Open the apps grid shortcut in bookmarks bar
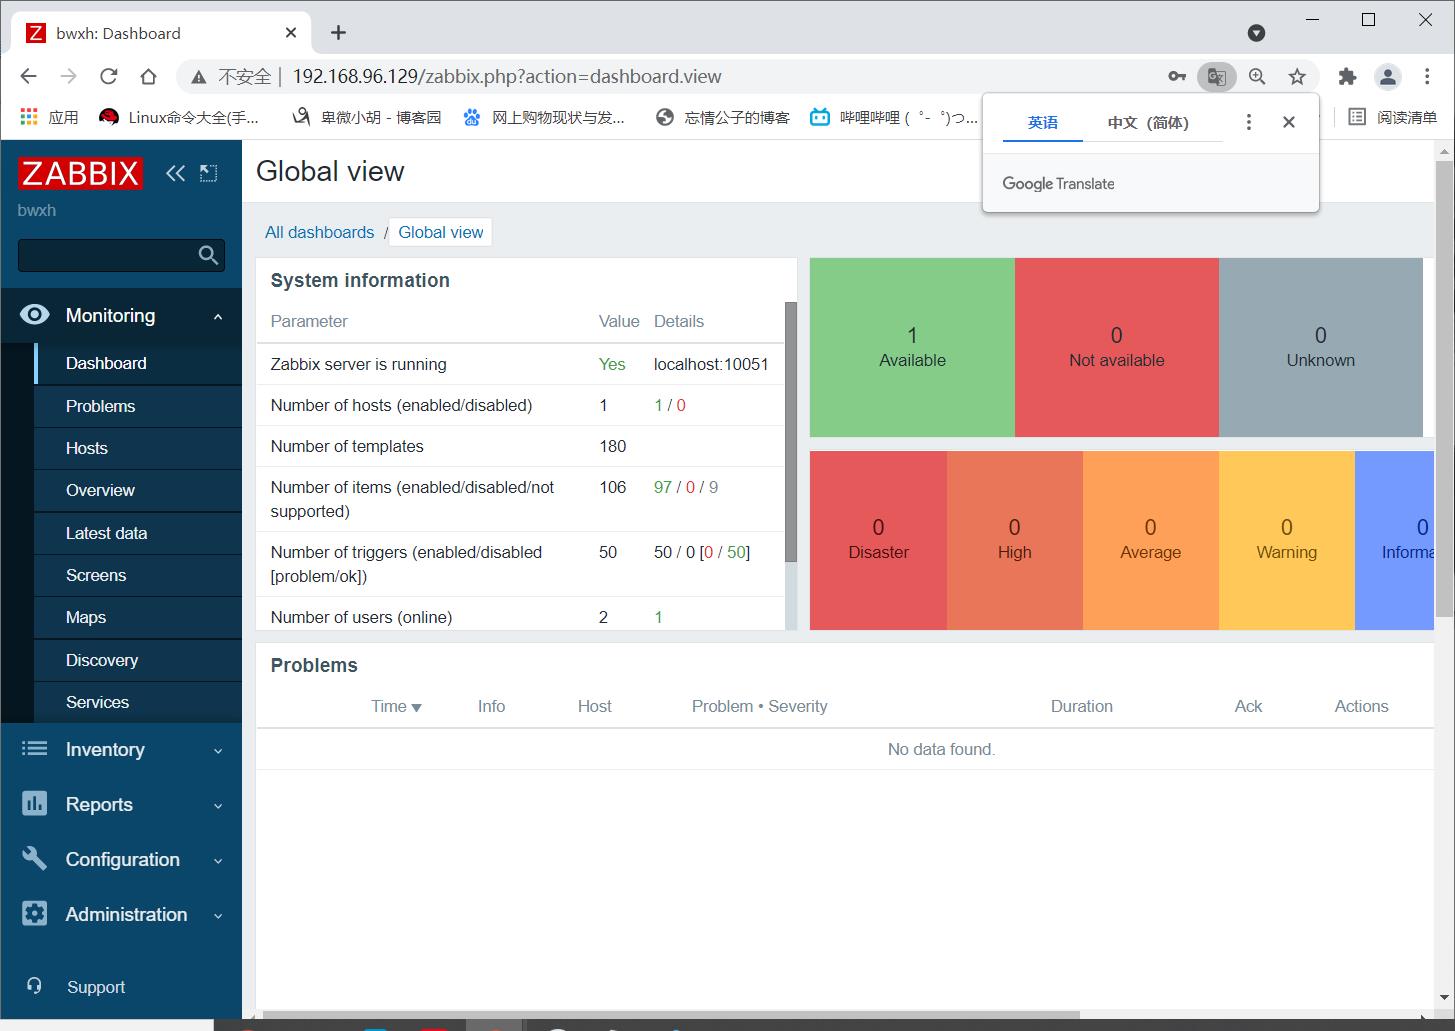The width and height of the screenshot is (1455, 1031). coord(28,117)
